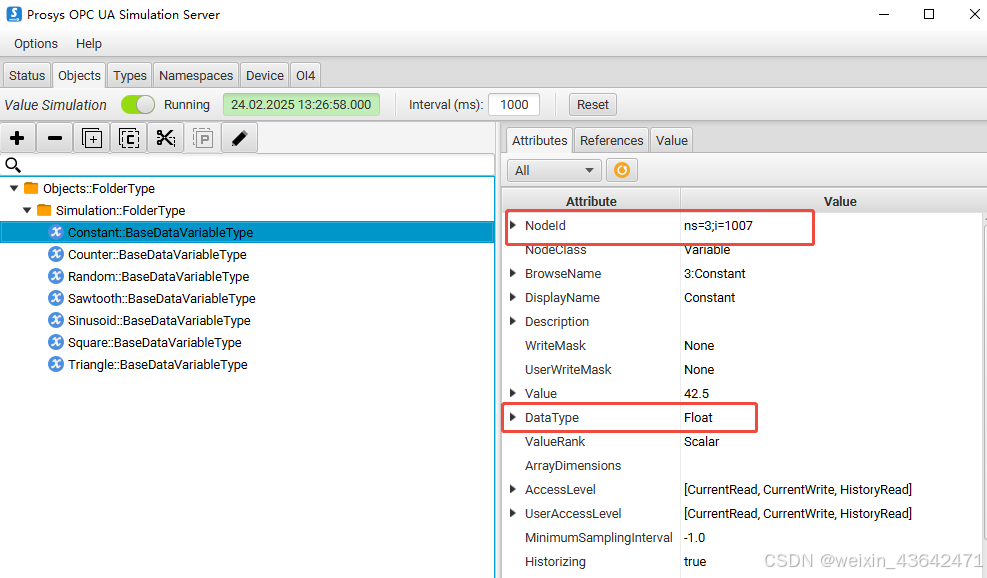The width and height of the screenshot is (987, 578).
Task: Select Counter::BaseDataVariableType tree row
Action: [x=247, y=254]
